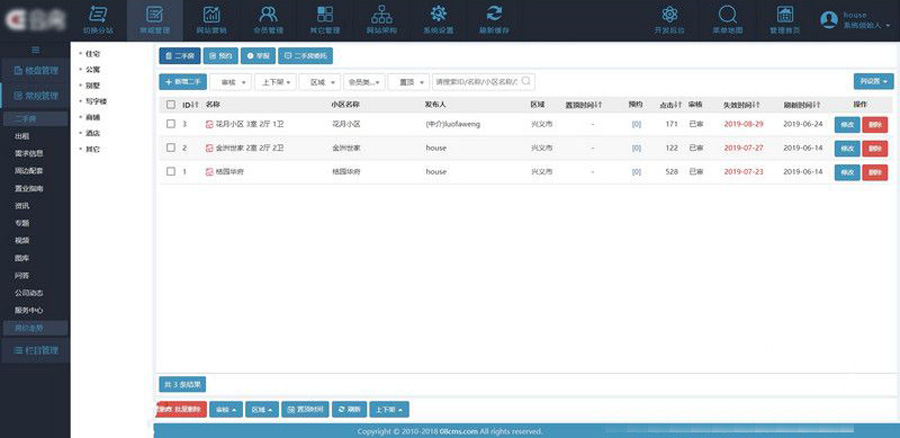900x438 pixels.
Task: Click the 刷新缓存 refresh icon
Action: coord(494,14)
